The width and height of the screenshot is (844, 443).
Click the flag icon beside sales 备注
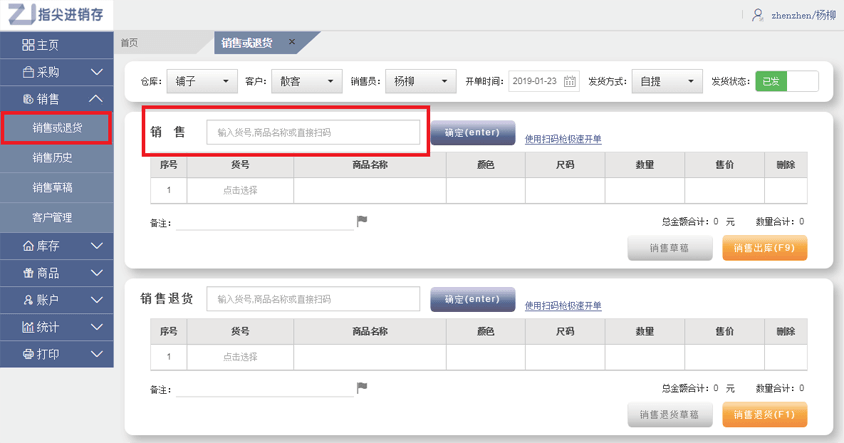point(362,221)
